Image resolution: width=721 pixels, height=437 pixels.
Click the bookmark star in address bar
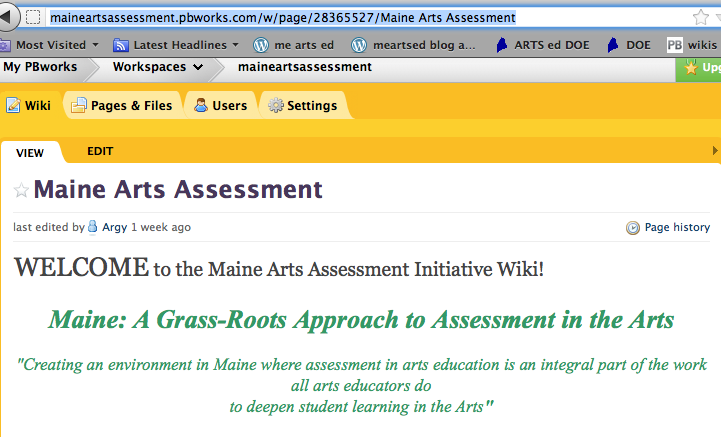click(700, 17)
